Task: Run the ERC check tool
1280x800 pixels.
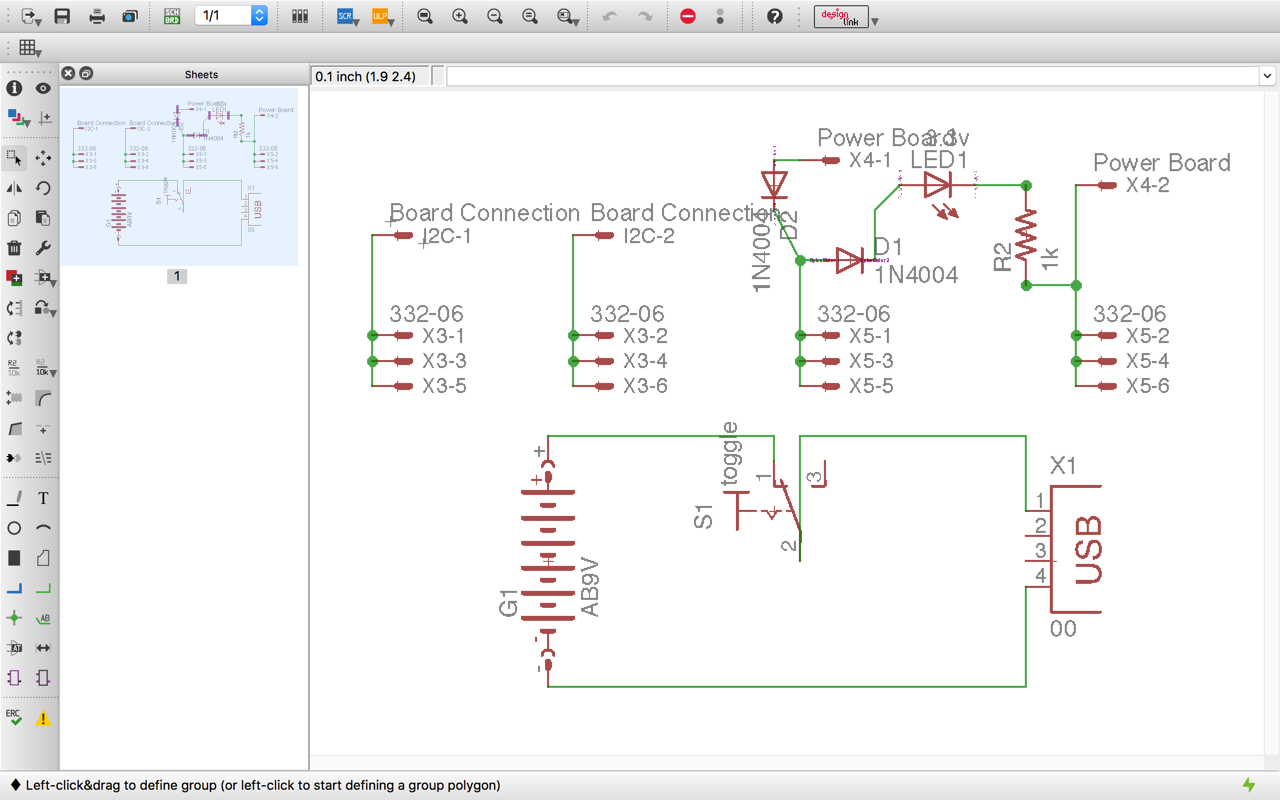Action: tap(14, 718)
